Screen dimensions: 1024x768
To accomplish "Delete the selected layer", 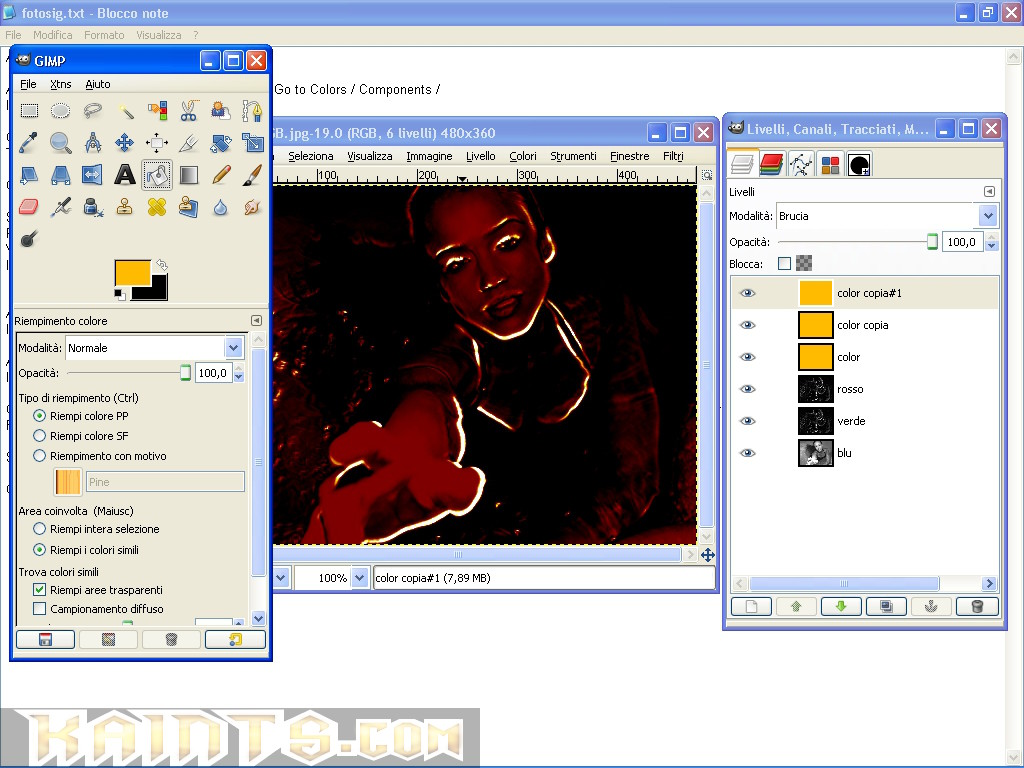I will [x=977, y=607].
